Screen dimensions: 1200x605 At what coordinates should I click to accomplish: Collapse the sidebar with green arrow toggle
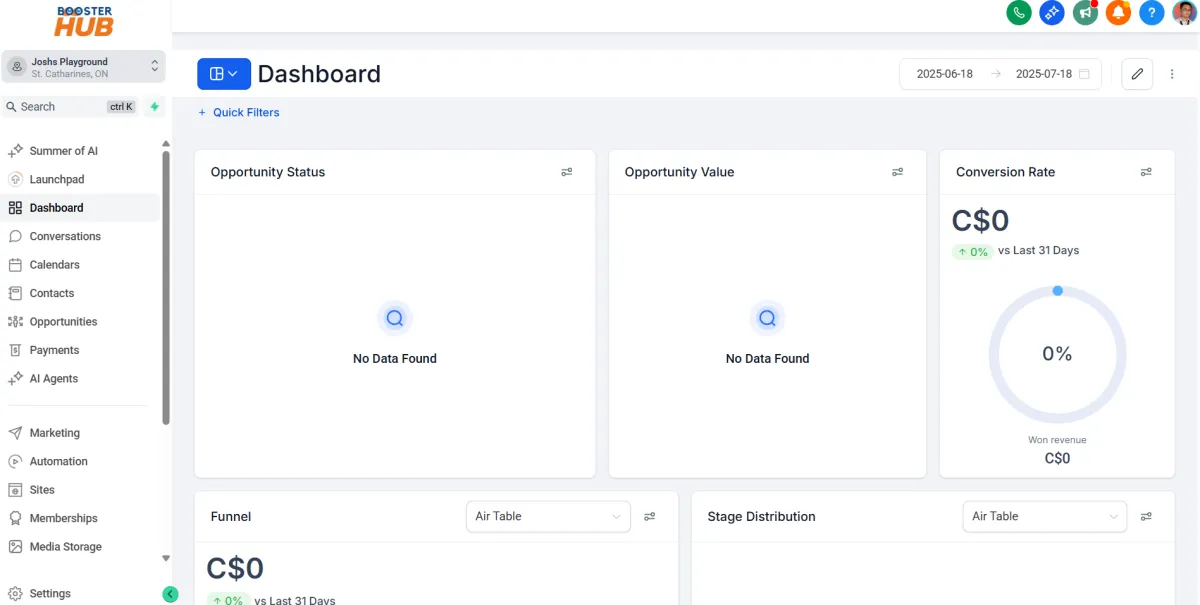point(170,594)
